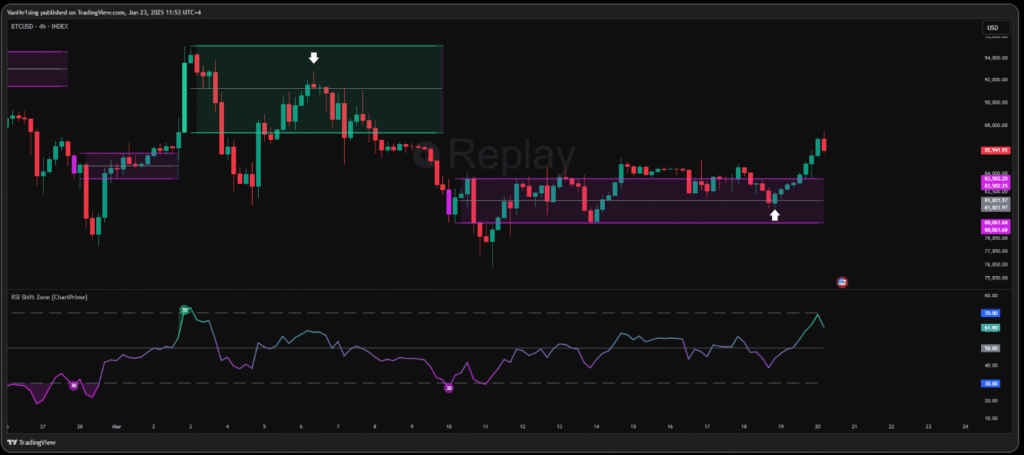Click the white up arrow marker below candles
The width and height of the screenshot is (1024, 455).
(x=774, y=213)
